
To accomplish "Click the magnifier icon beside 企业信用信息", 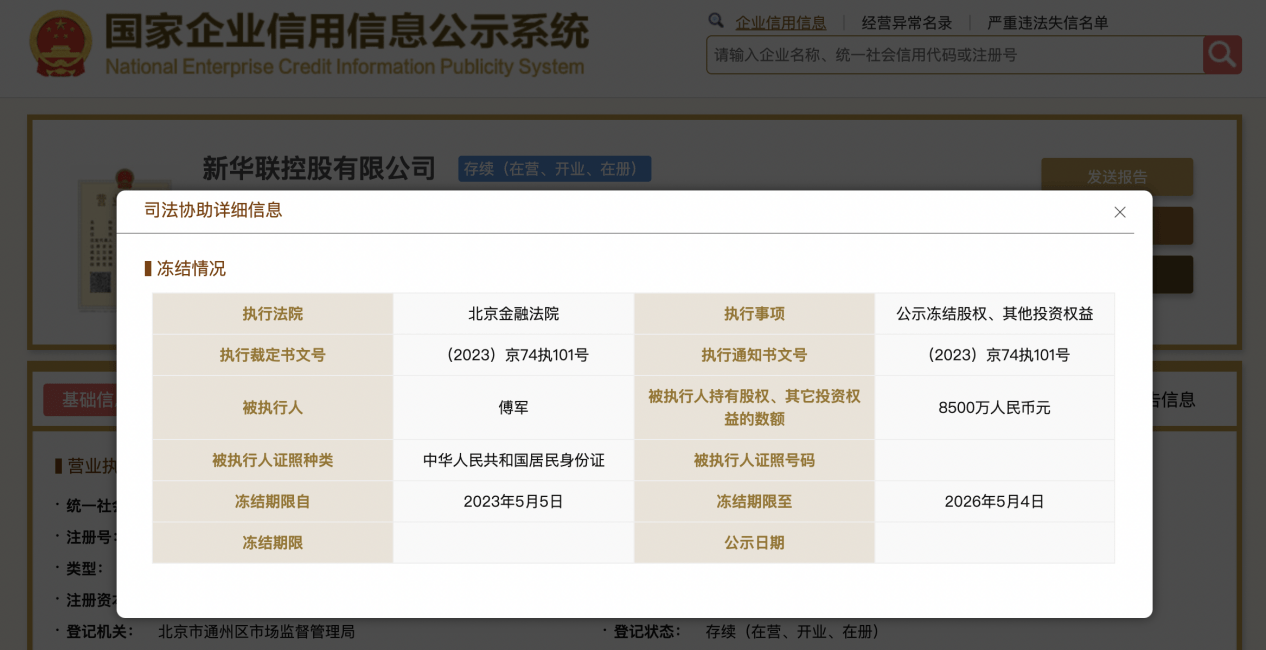I will (716, 20).
